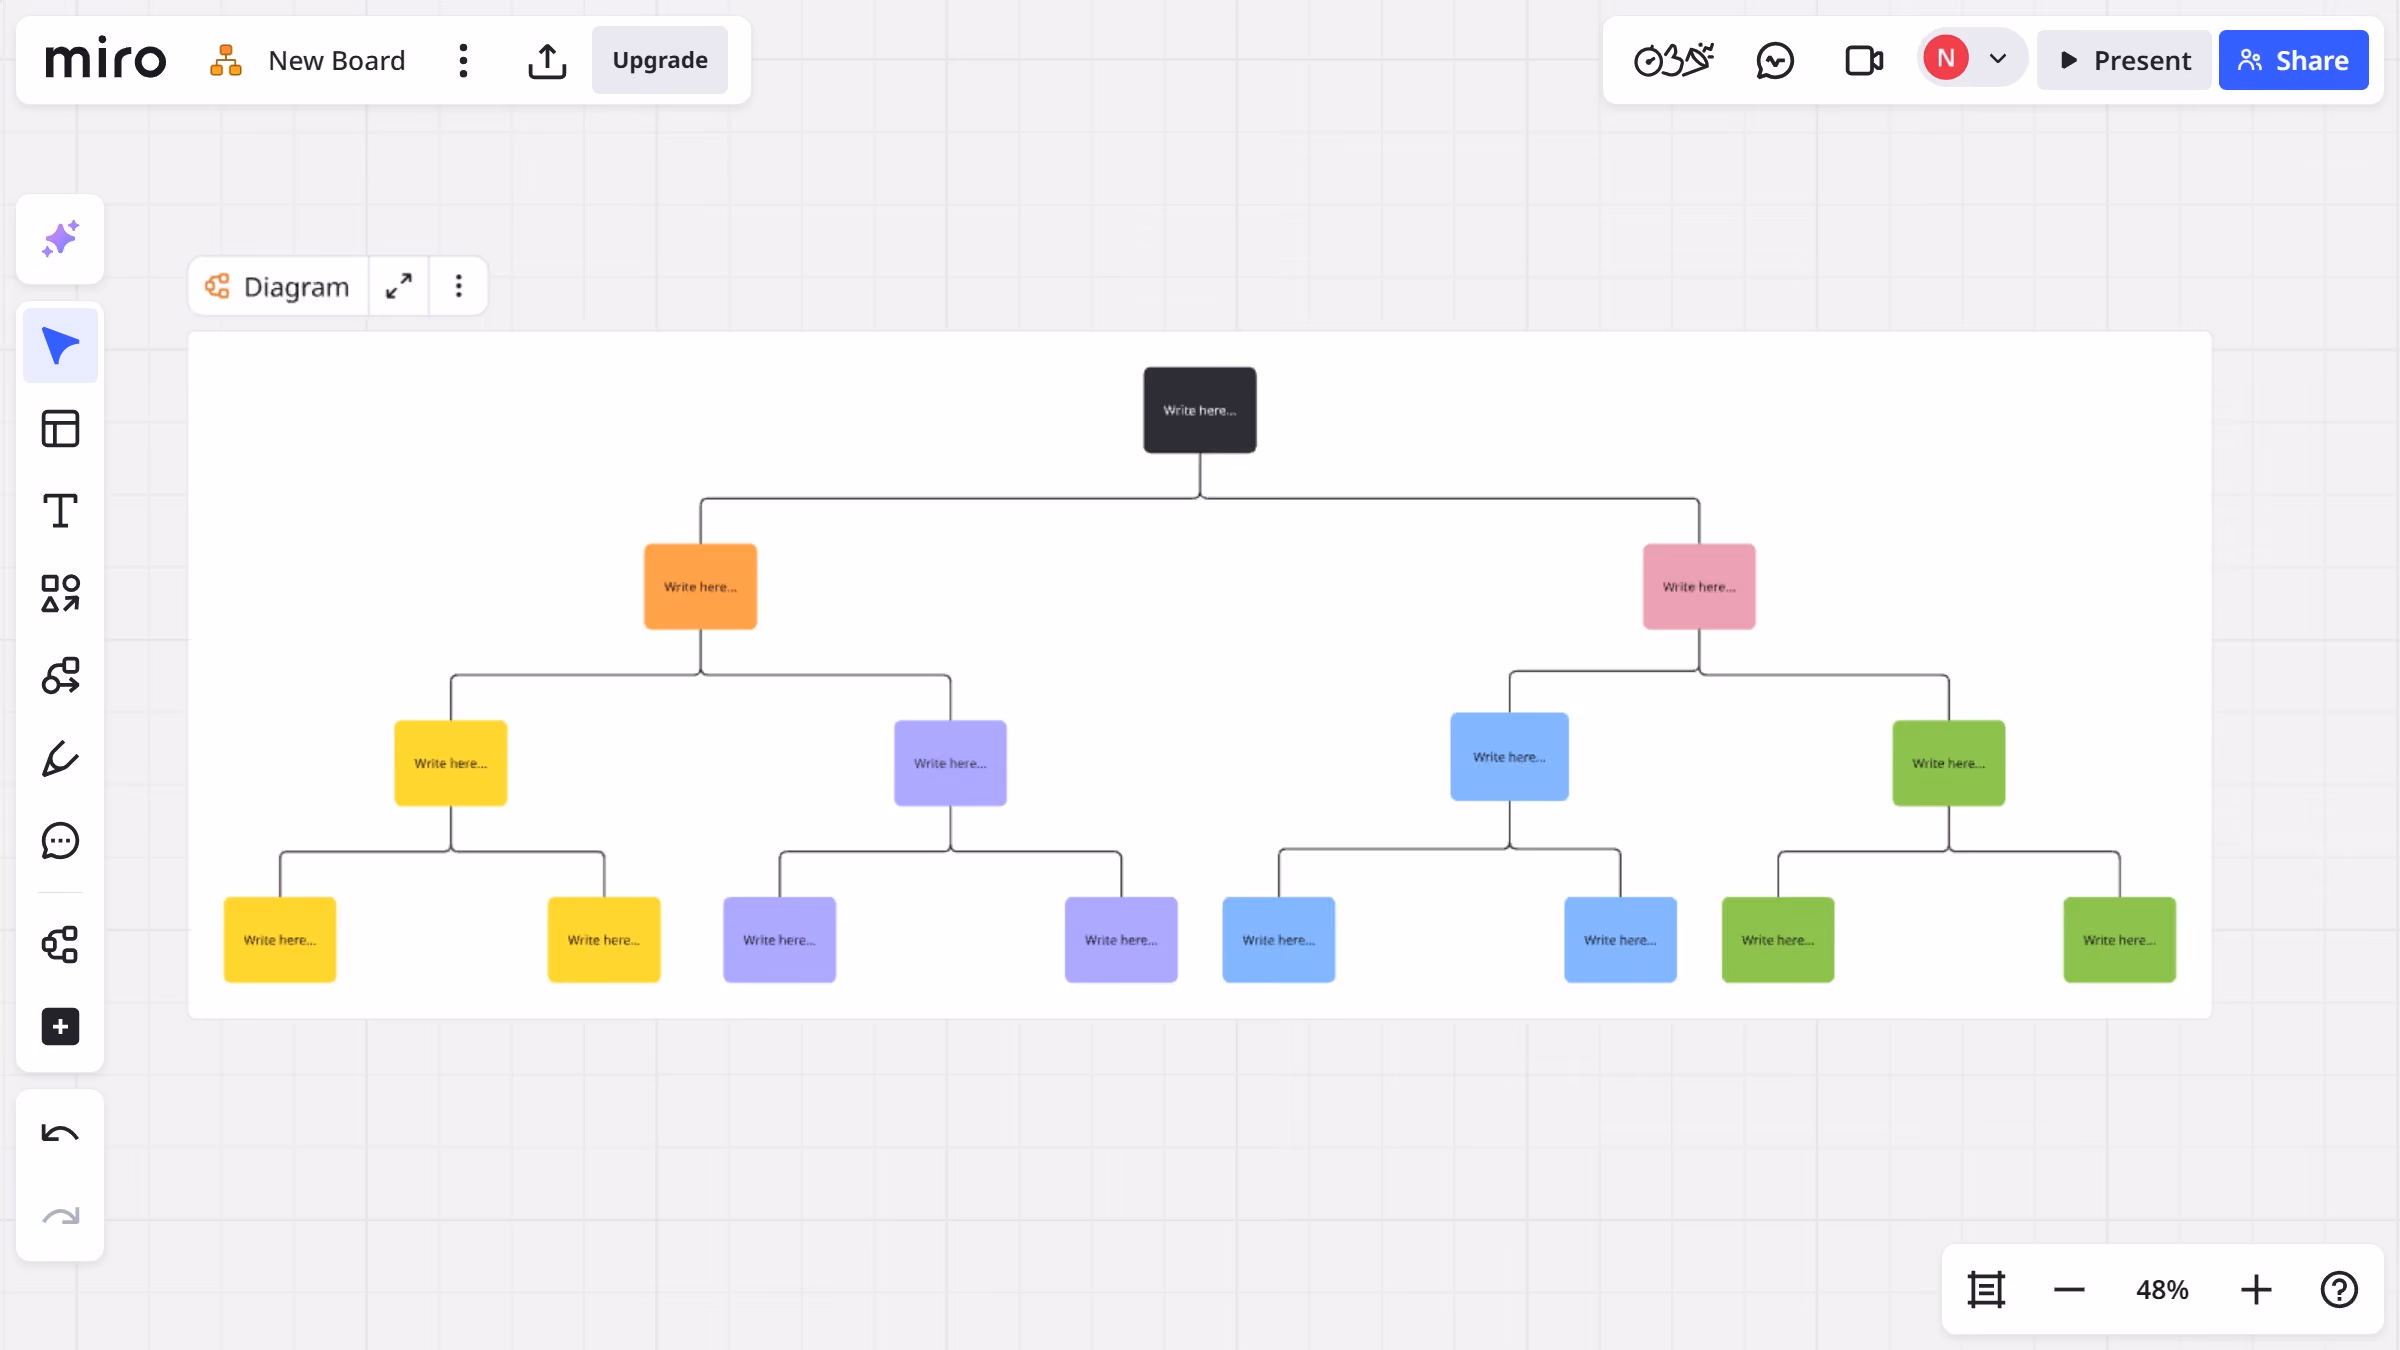The height and width of the screenshot is (1350, 2400).
Task: Redo the last undone action
Action: click(60, 1216)
